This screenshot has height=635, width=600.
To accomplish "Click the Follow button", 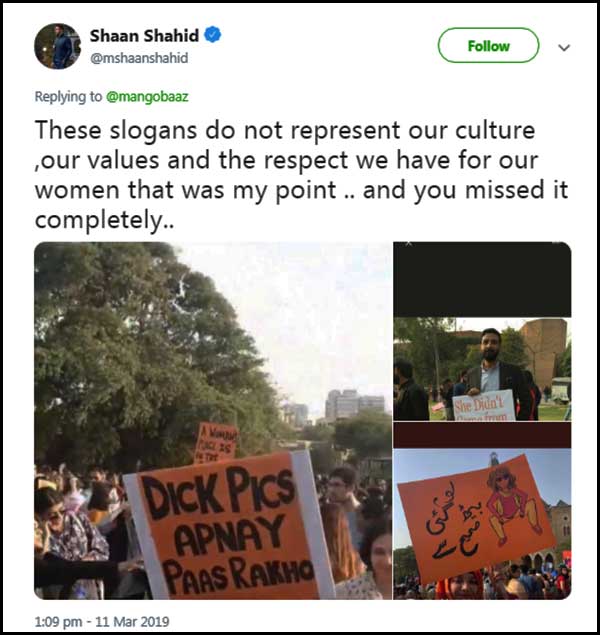I will coord(488,45).
